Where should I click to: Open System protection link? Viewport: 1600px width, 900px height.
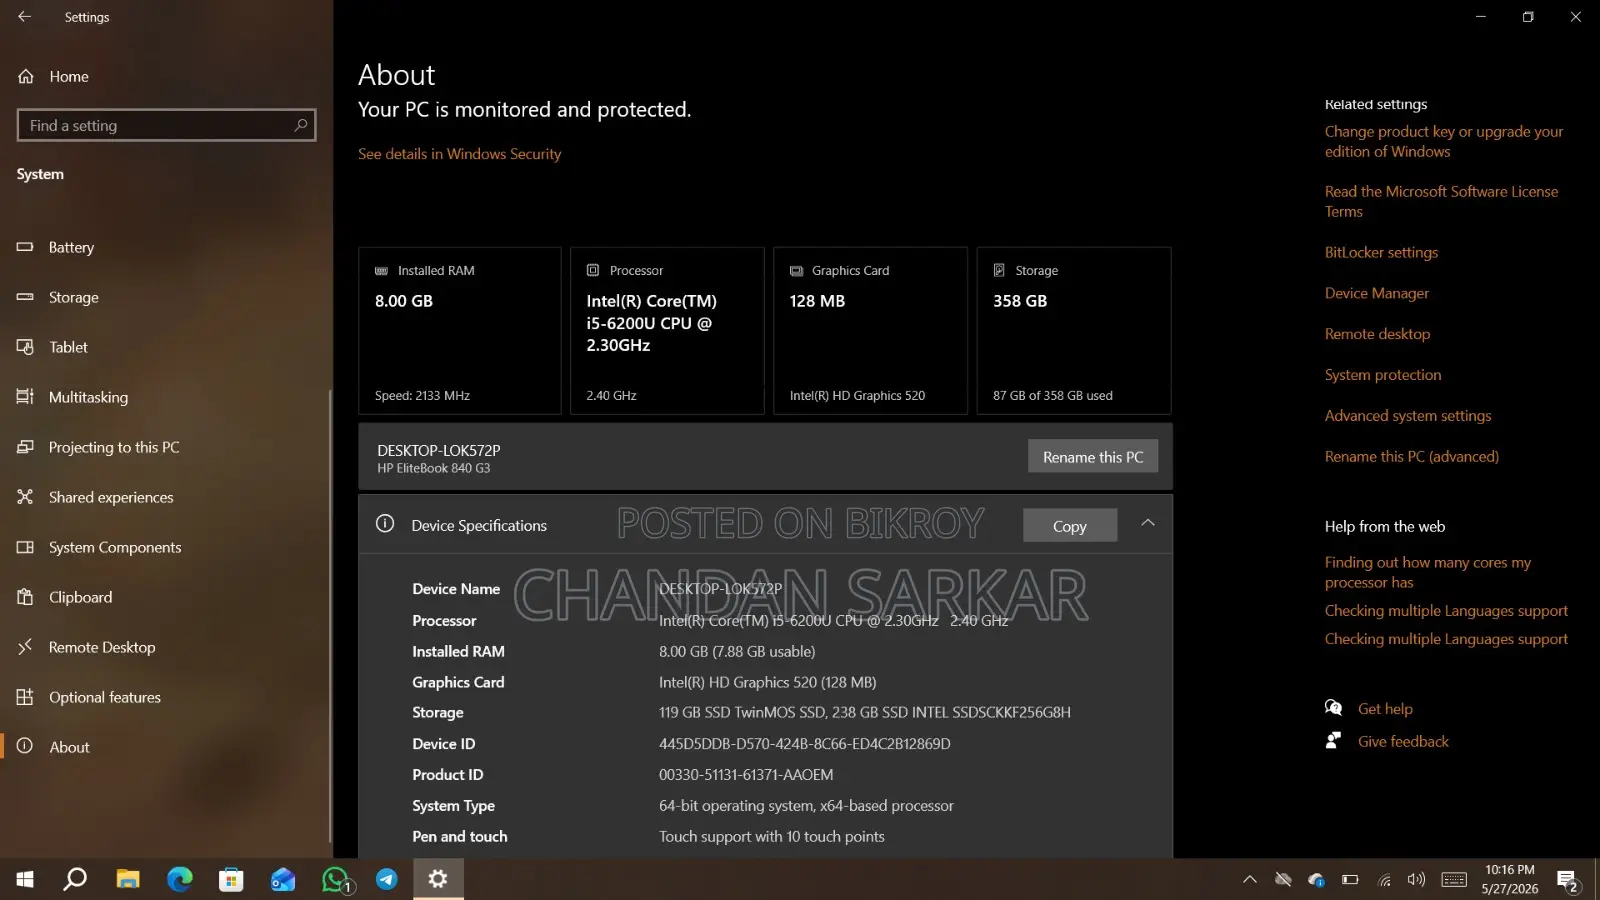tap(1383, 375)
